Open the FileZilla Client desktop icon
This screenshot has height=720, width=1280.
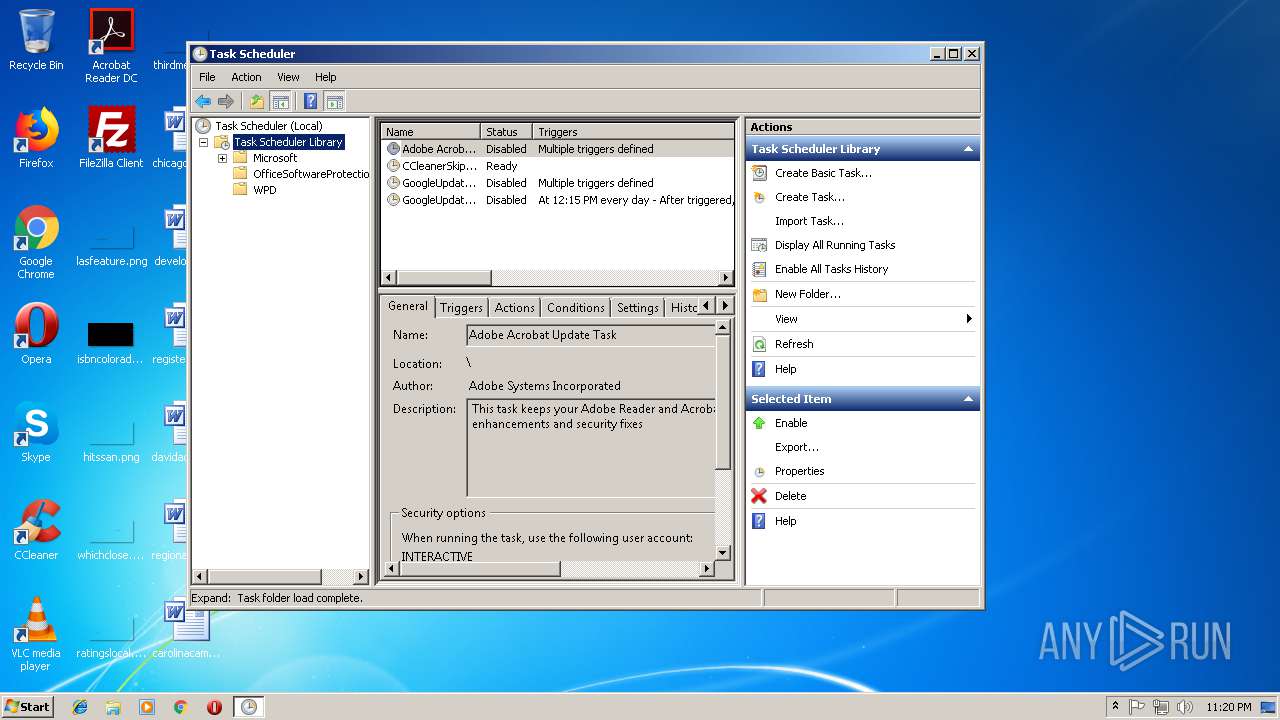click(111, 137)
